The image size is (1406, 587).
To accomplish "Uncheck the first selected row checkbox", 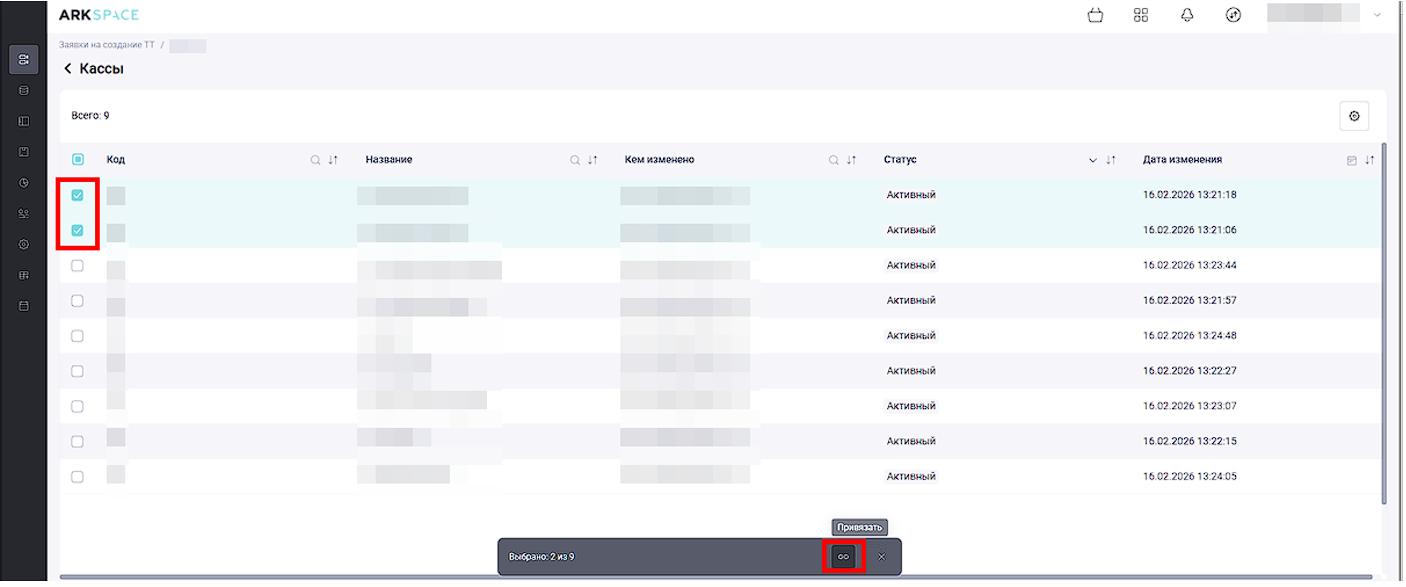I will (x=78, y=195).
